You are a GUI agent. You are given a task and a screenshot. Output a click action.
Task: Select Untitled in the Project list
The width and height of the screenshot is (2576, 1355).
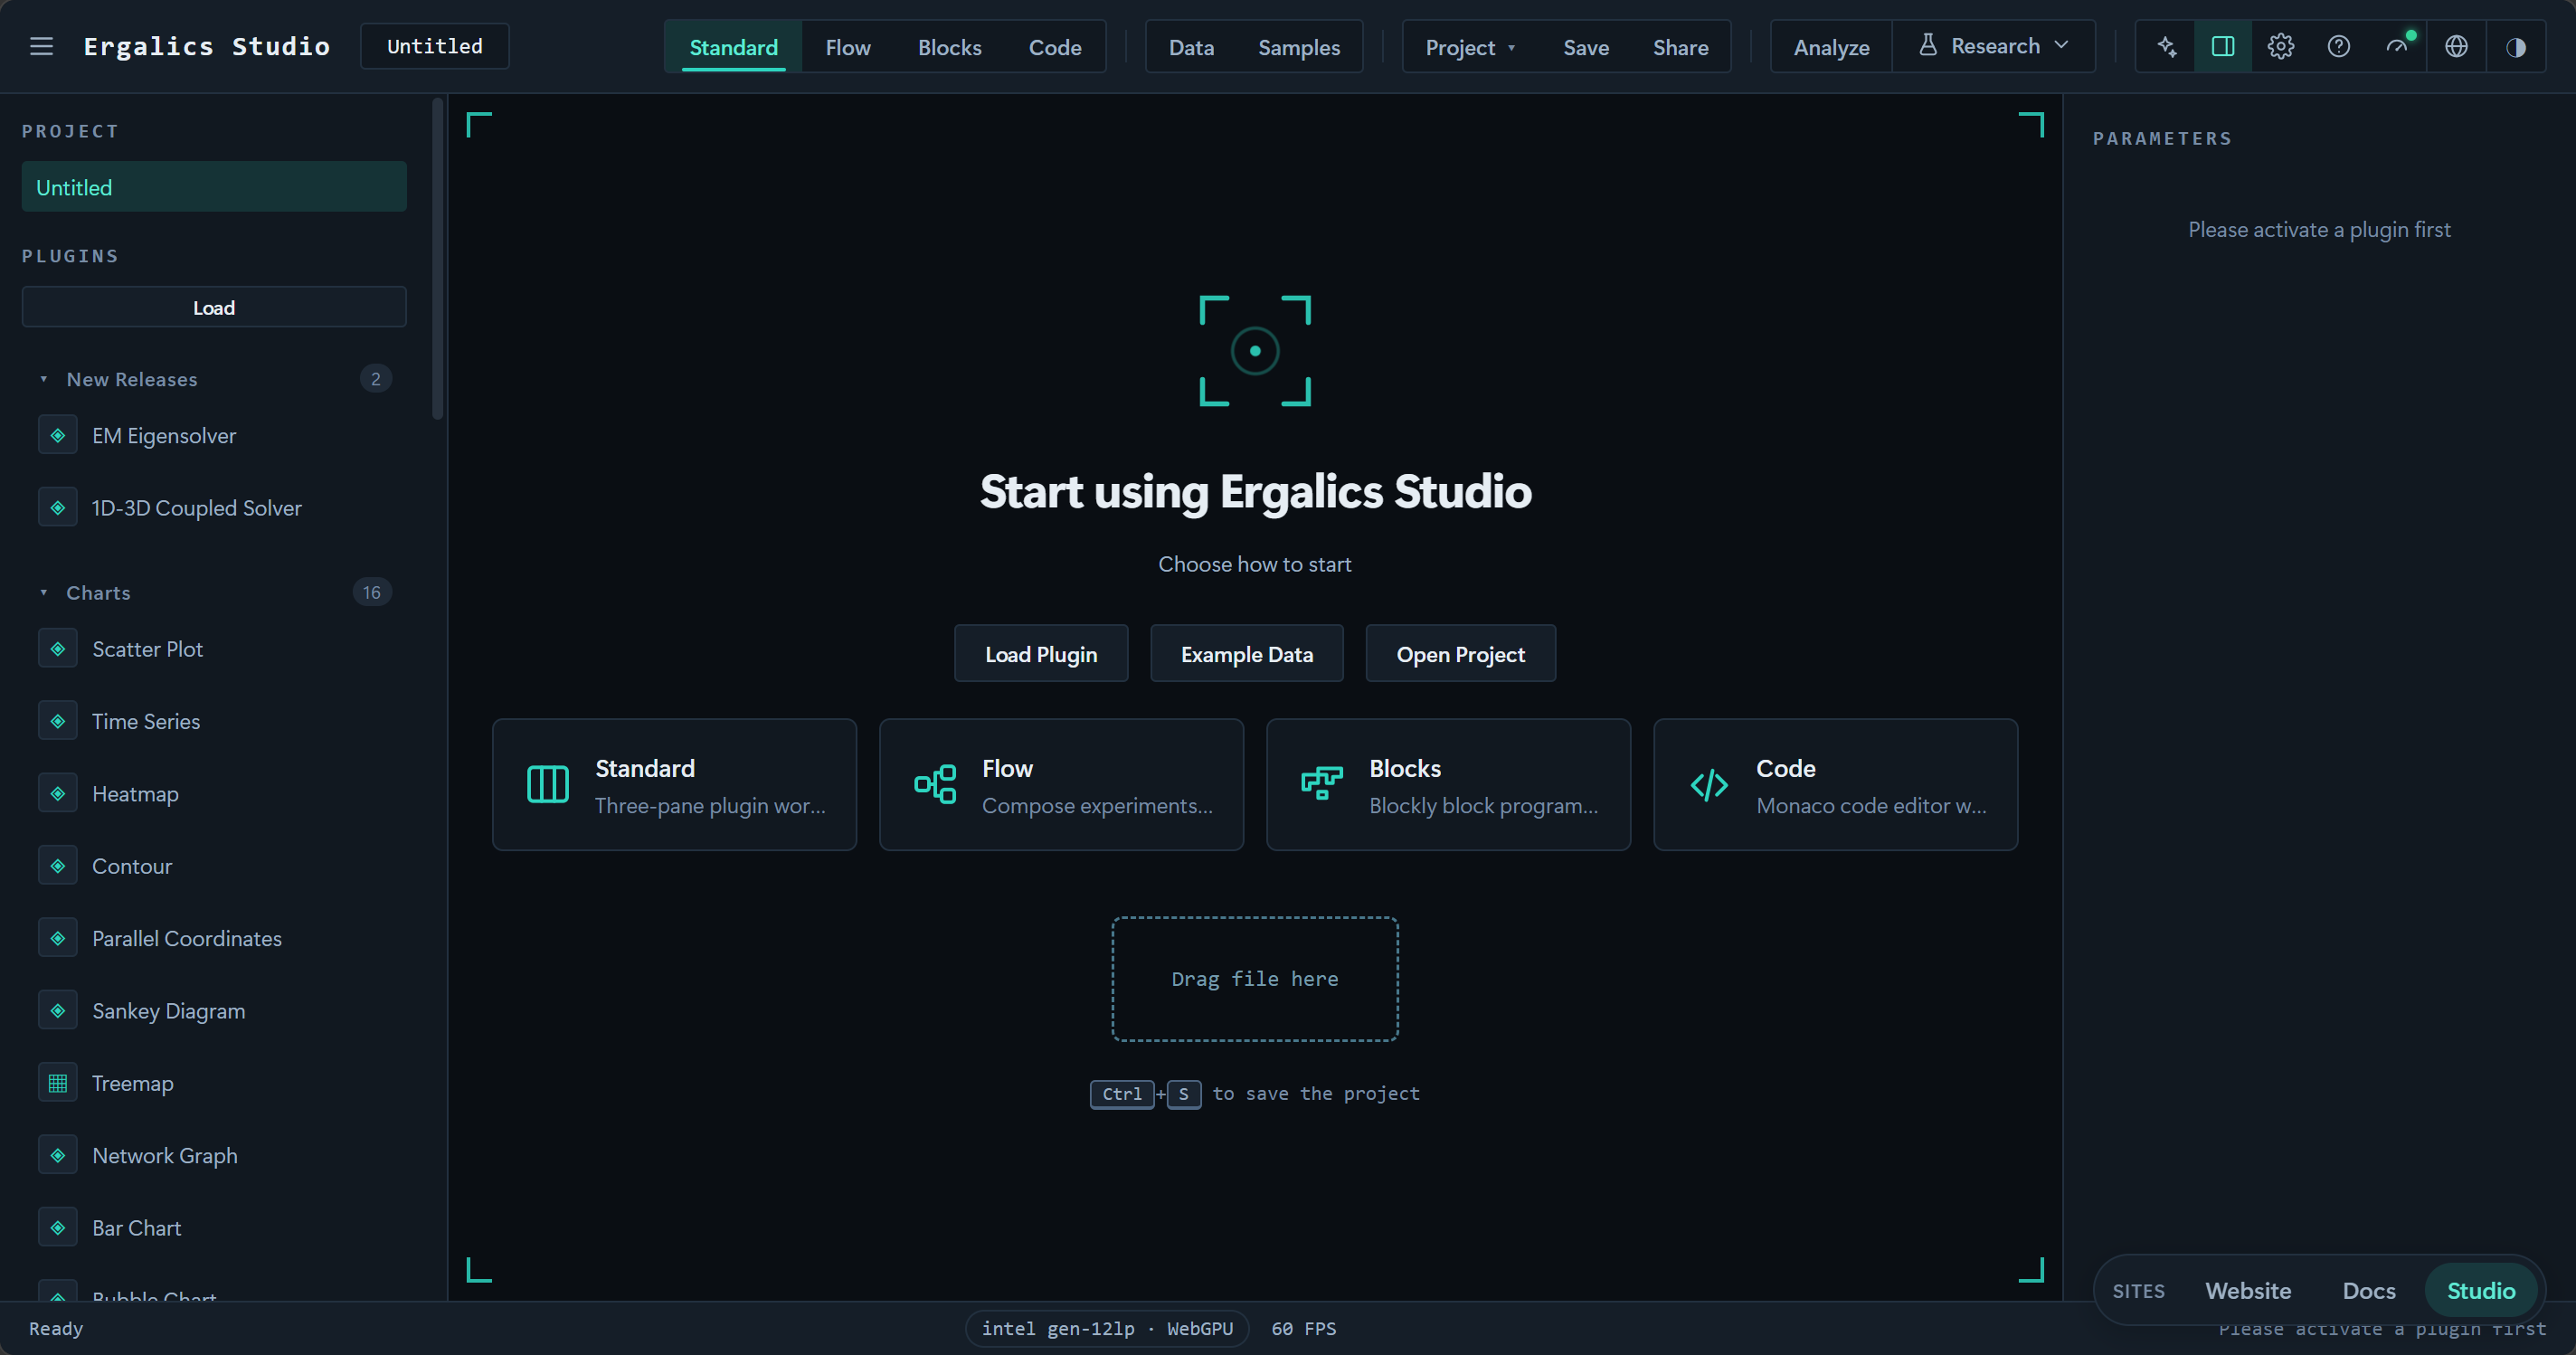tap(214, 187)
